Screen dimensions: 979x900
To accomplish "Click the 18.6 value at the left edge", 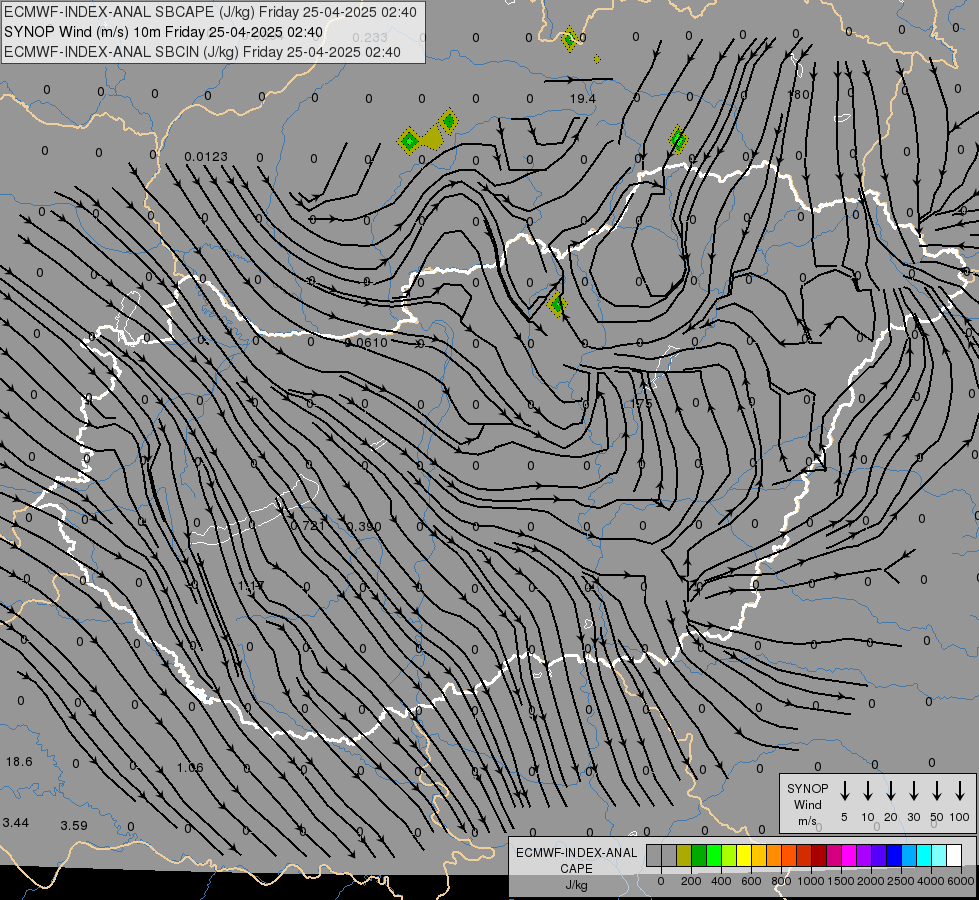I will tap(19, 761).
